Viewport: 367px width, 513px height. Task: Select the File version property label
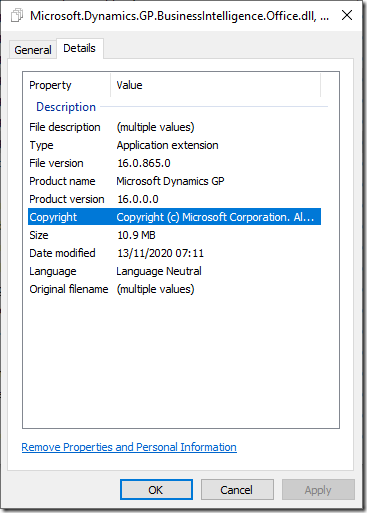tap(56, 163)
